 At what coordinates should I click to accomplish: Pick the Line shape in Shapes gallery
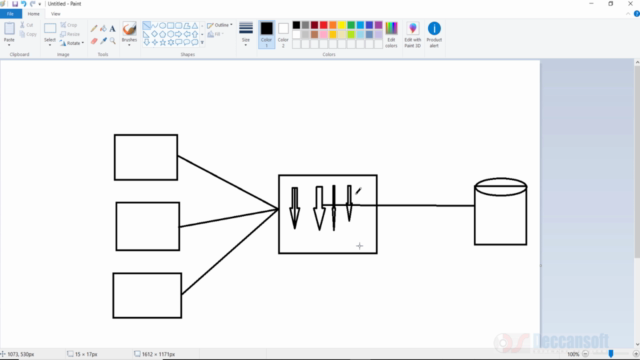click(x=147, y=26)
